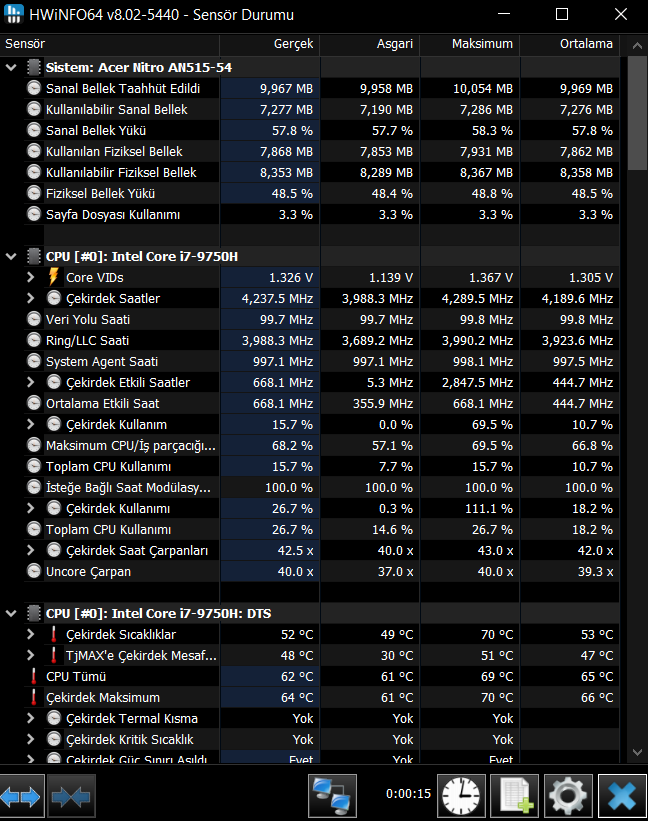Click the 42.5 x multiplier value
The width and height of the screenshot is (648, 821).
click(x=295, y=551)
